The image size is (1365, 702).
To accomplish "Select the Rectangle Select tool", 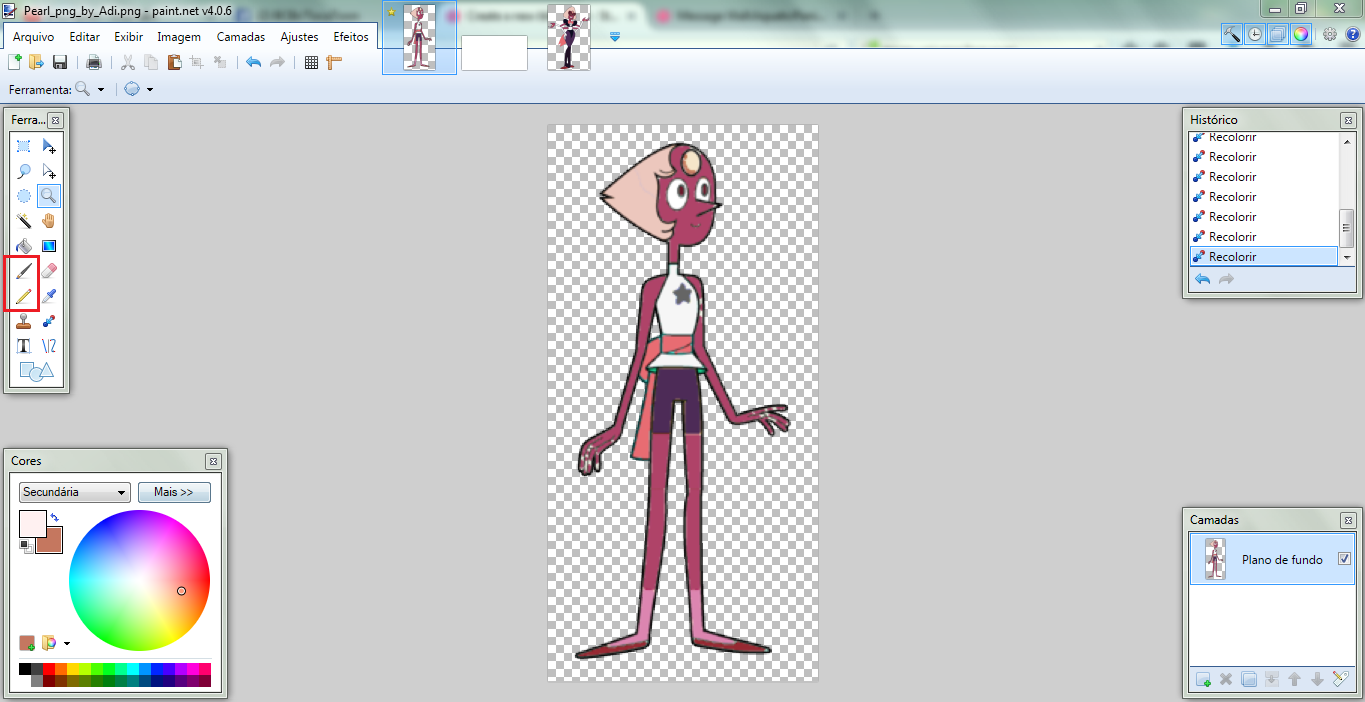I will click(24, 146).
